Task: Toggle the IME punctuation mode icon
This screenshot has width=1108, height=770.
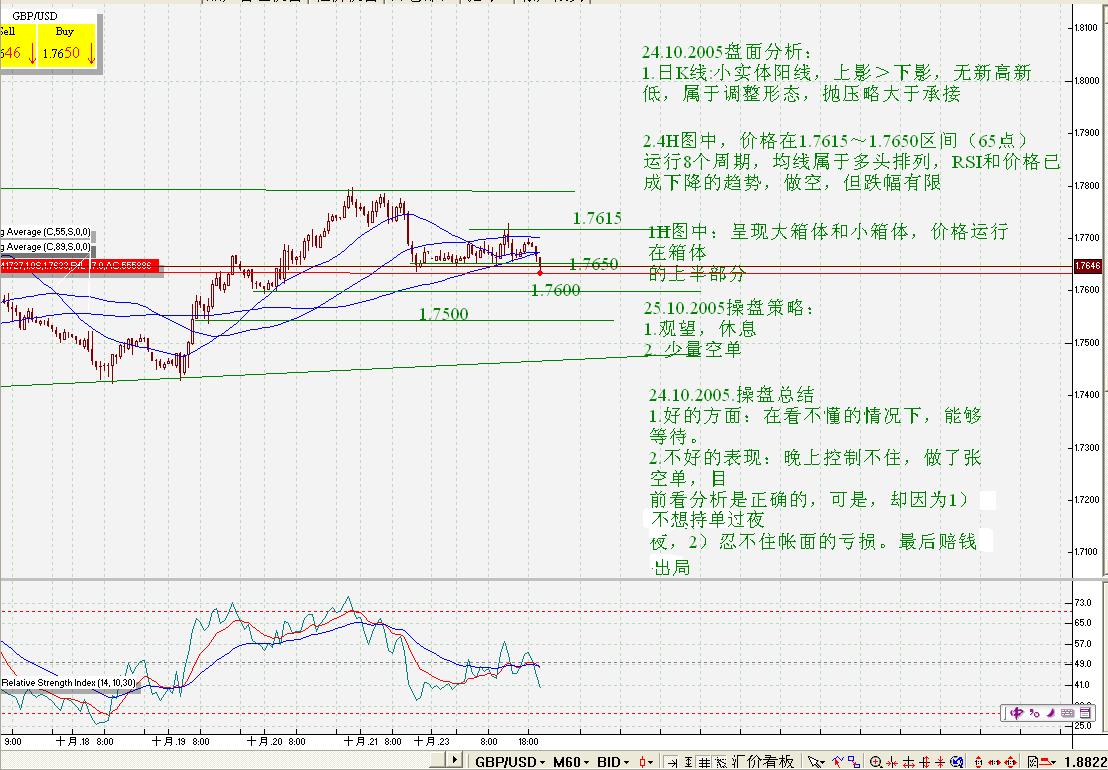Action: pos(1035,713)
